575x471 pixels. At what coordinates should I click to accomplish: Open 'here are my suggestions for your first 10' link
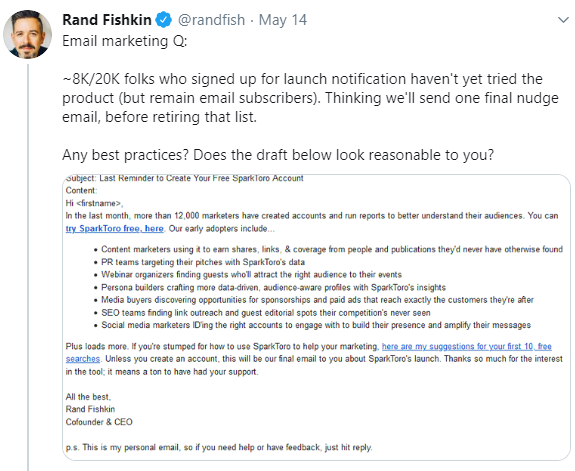point(466,346)
